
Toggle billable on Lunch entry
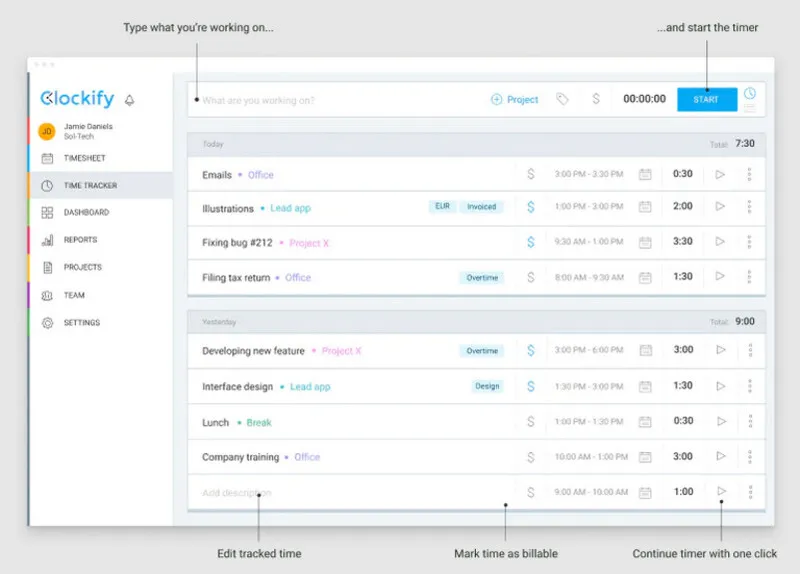tap(531, 421)
